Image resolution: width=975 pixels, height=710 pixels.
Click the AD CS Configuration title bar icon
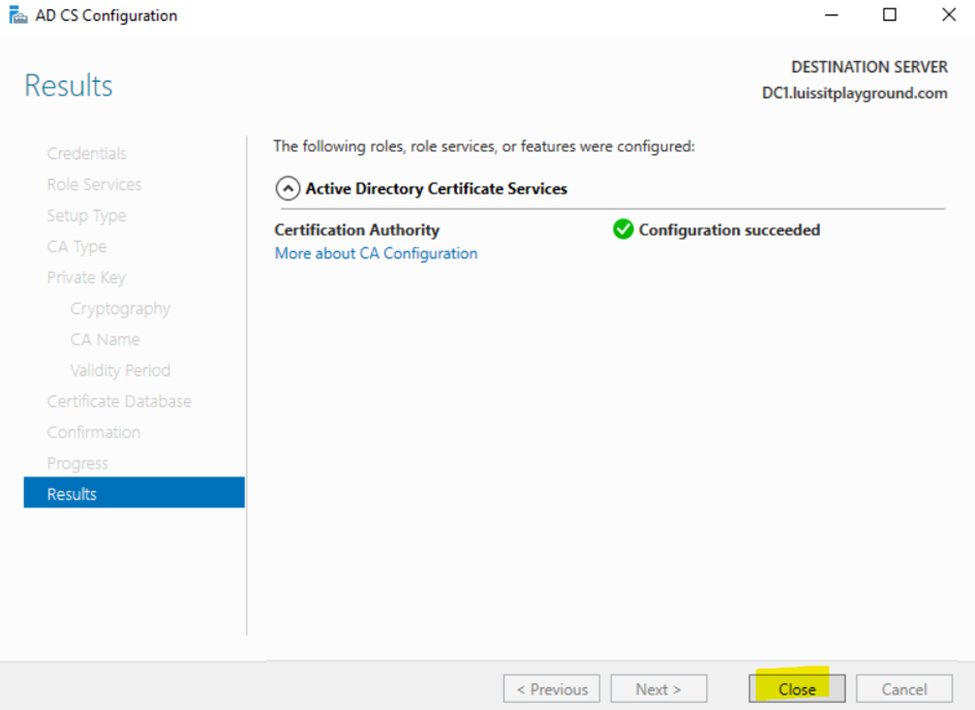coord(18,15)
